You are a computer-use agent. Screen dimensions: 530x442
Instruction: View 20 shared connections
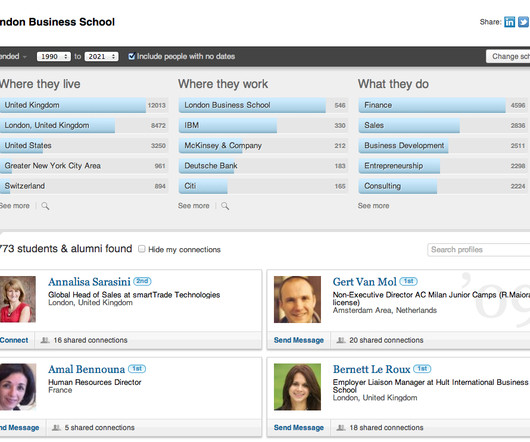(386, 340)
